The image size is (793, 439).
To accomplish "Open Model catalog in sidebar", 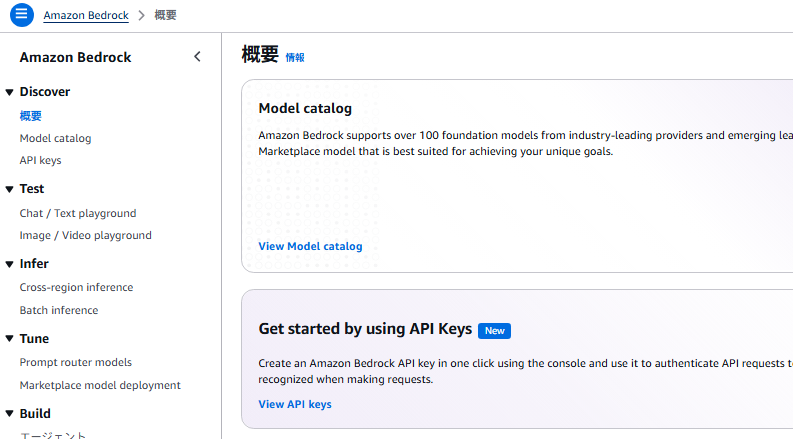I will (x=55, y=138).
